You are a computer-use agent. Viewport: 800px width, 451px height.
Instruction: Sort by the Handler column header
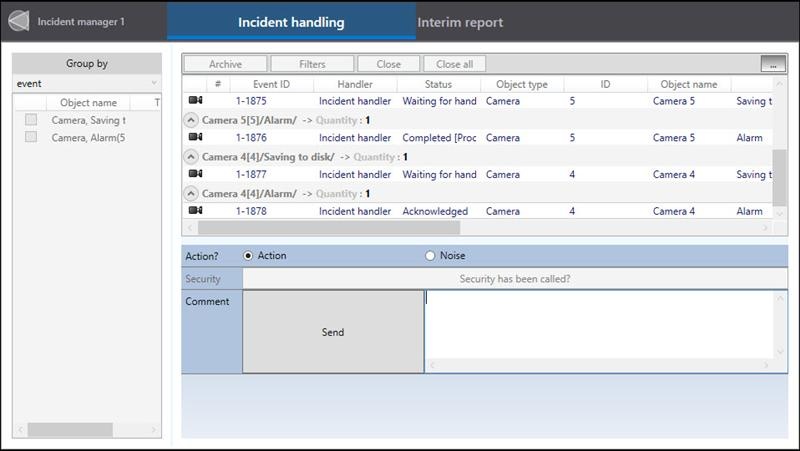point(355,84)
